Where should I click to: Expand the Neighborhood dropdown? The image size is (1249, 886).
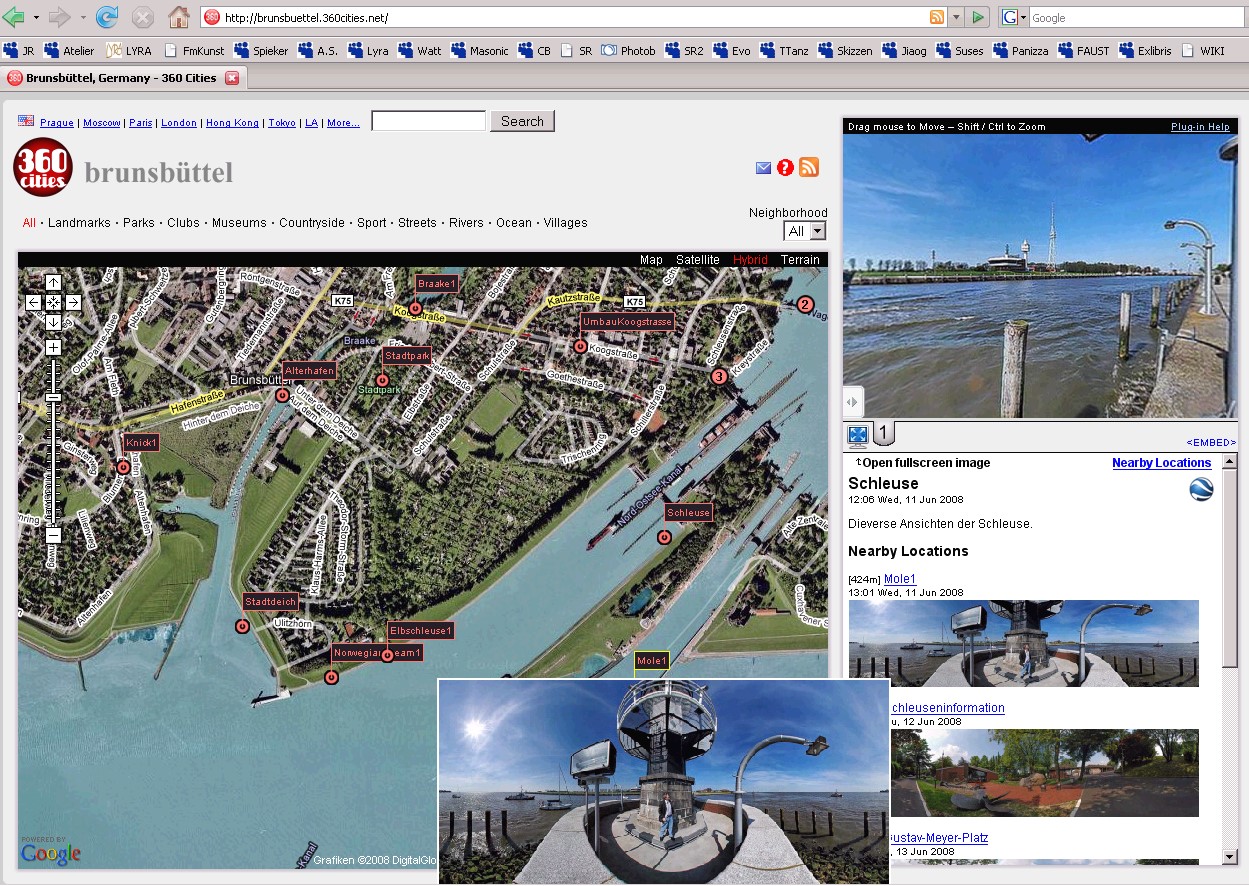(817, 231)
